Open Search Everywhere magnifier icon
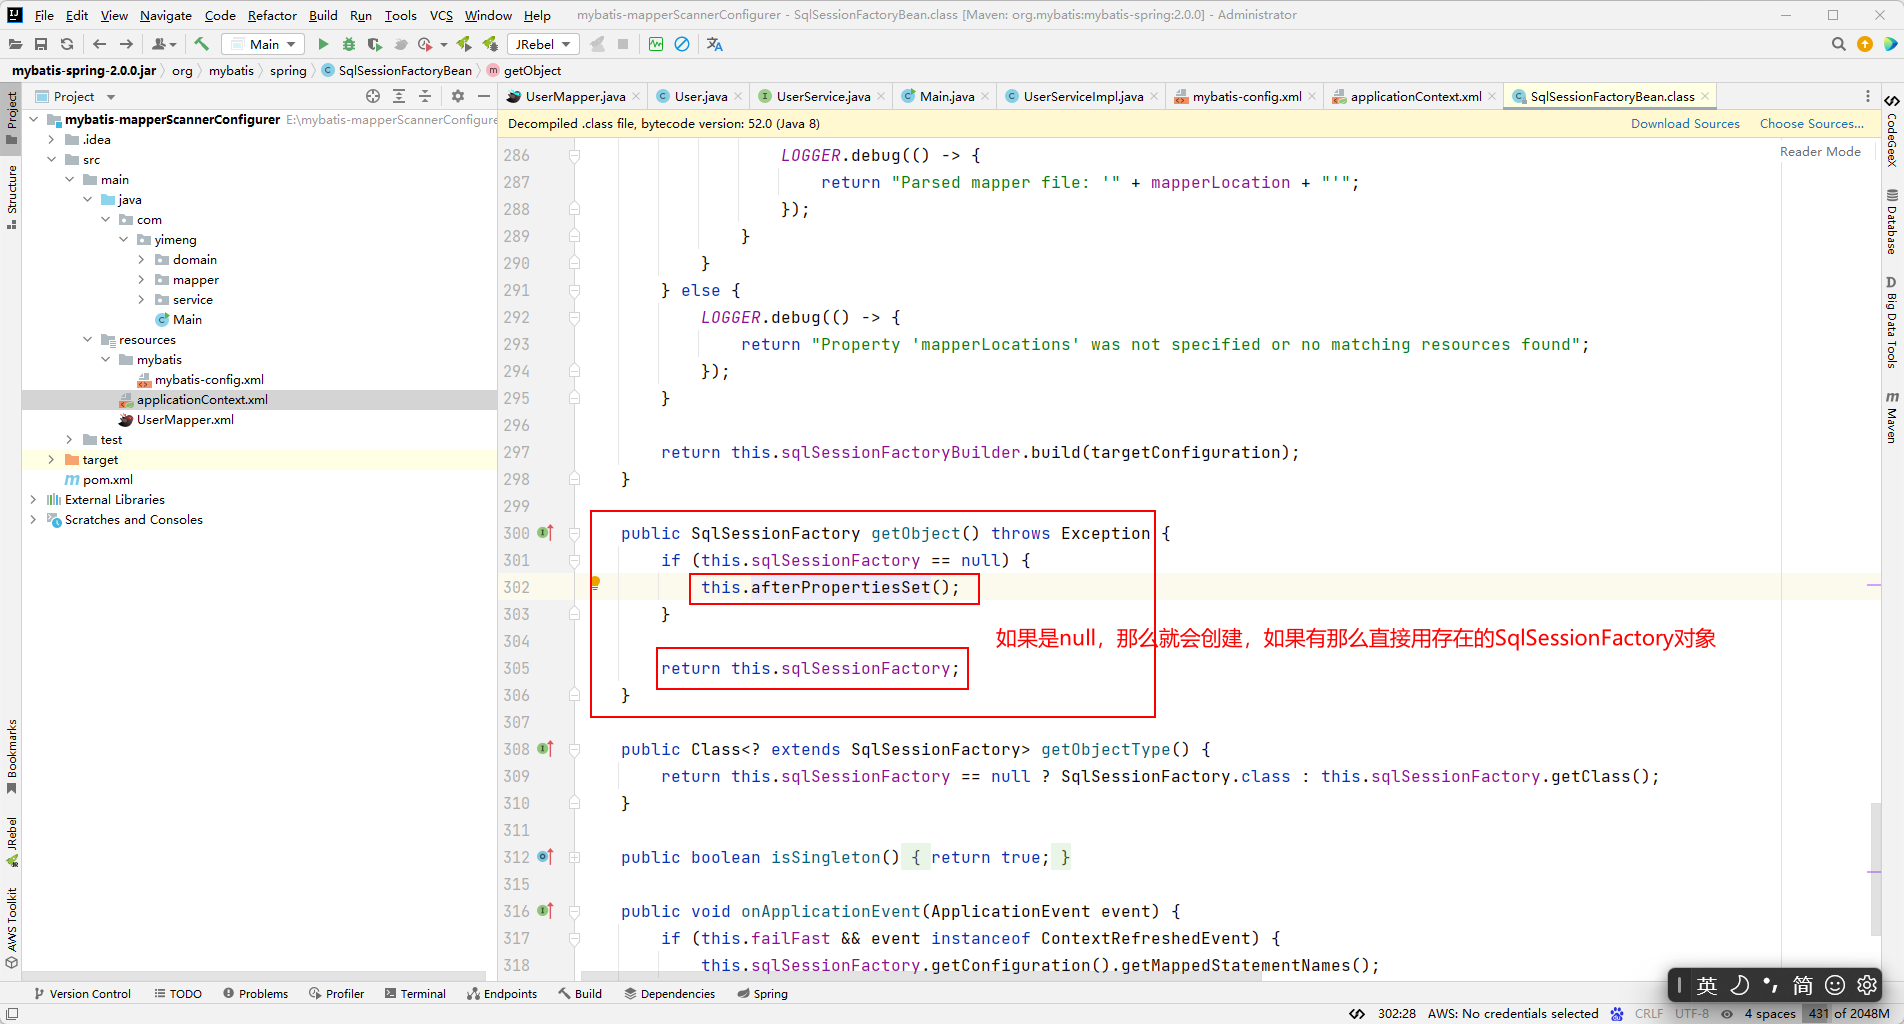This screenshot has height=1024, width=1904. pos(1838,44)
